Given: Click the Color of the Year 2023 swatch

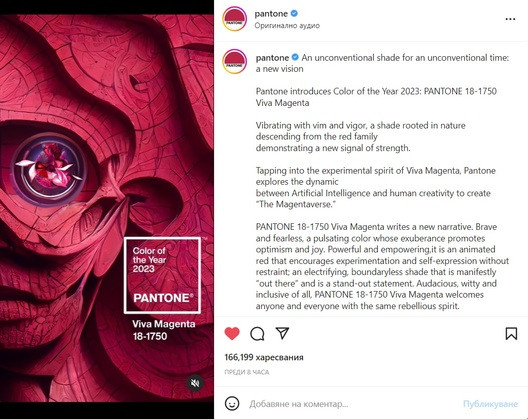Looking at the screenshot, I should (163, 275).
